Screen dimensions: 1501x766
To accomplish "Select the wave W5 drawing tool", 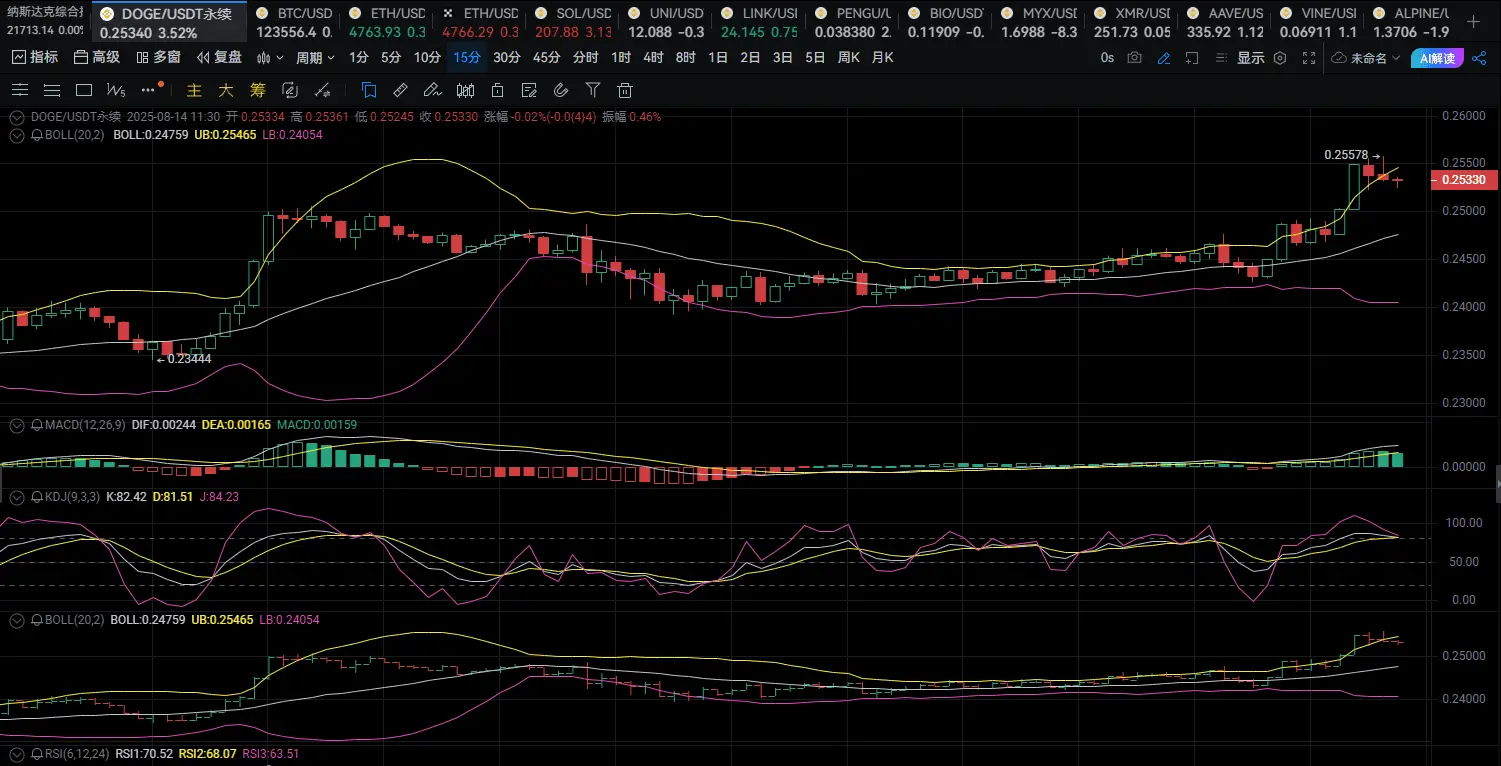I will (x=116, y=90).
